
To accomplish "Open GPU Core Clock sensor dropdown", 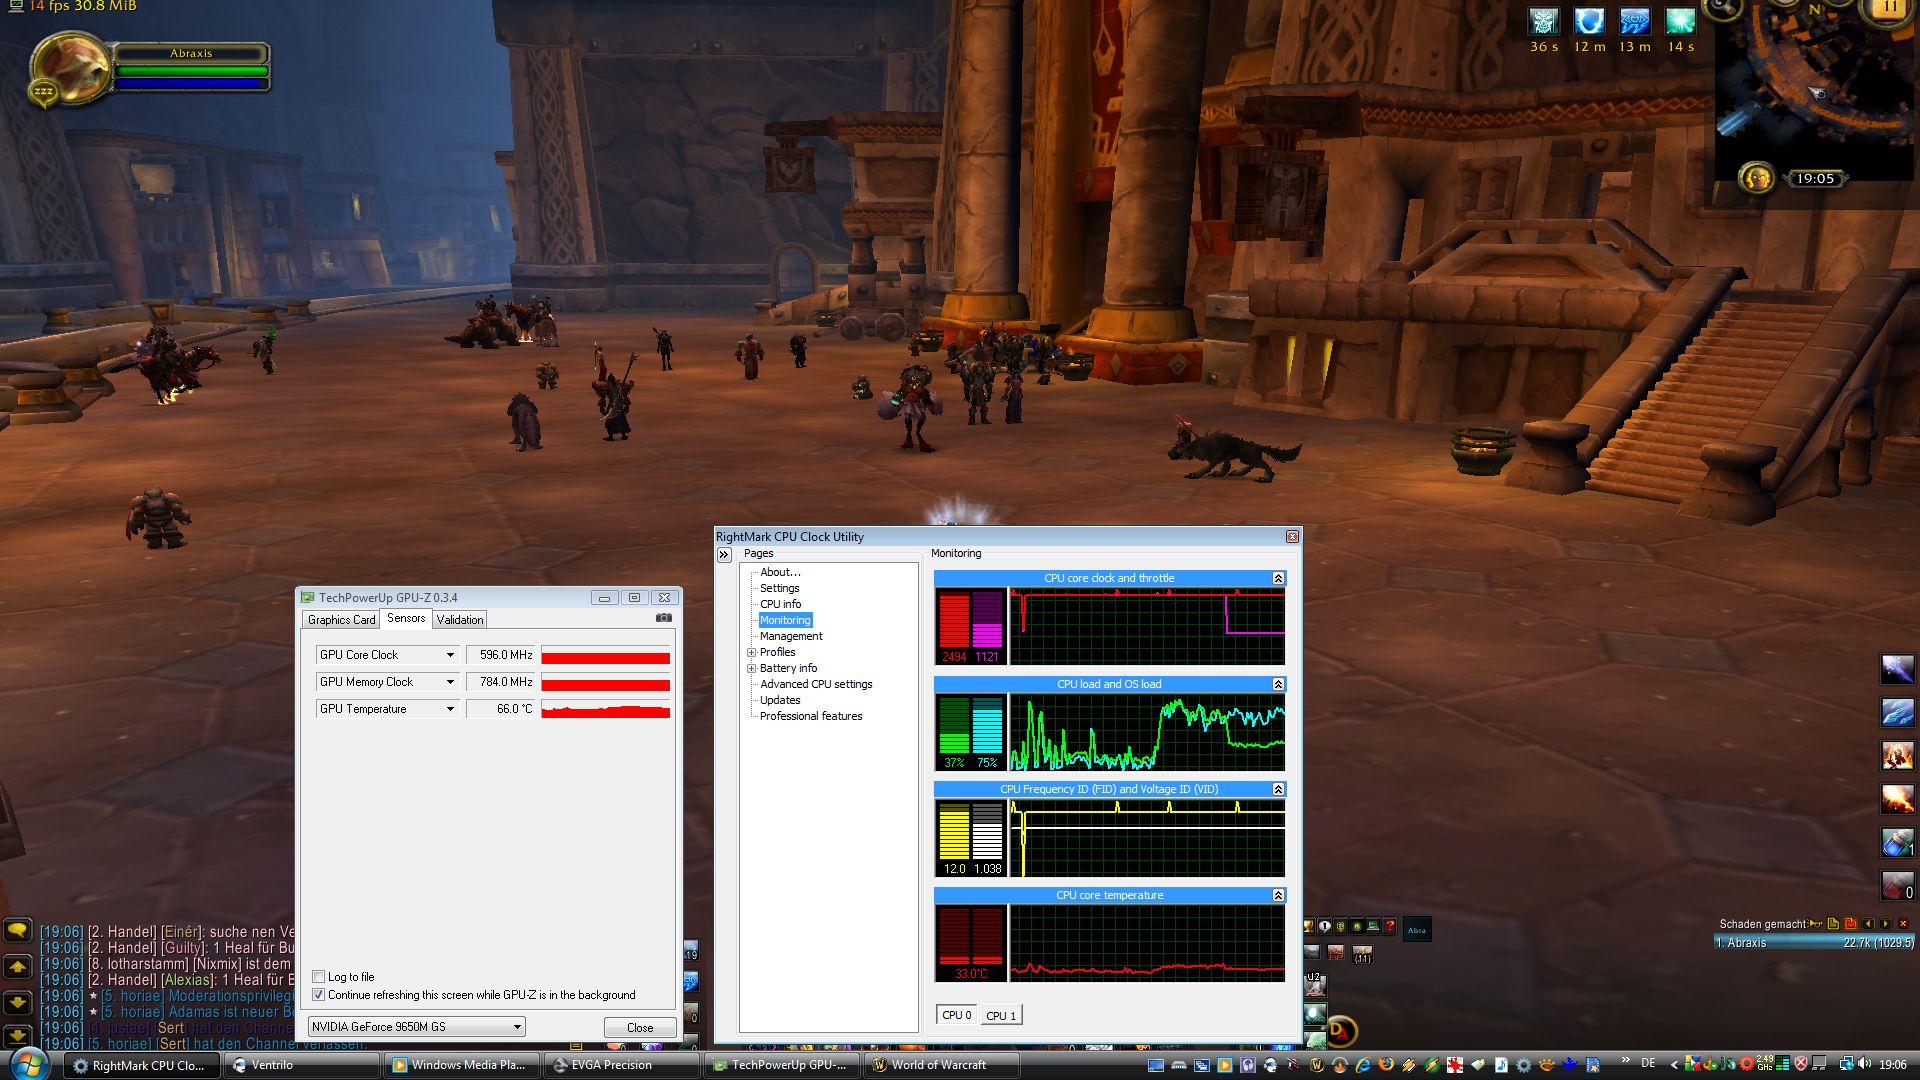I will click(x=450, y=655).
